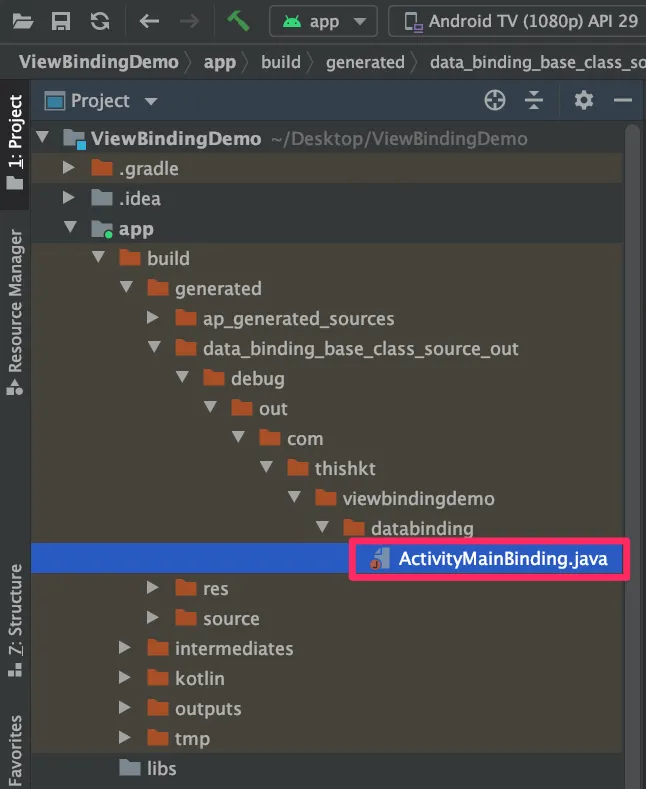The width and height of the screenshot is (646, 789).
Task: Expand the res folder arrow
Action: click(x=152, y=588)
